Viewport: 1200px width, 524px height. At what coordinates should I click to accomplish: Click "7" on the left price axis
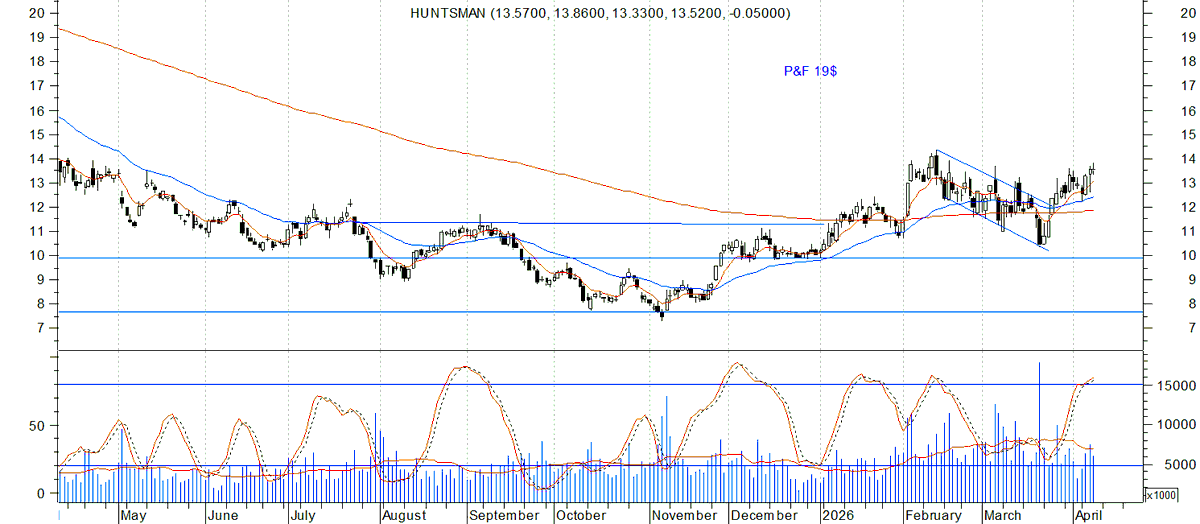click(41, 328)
